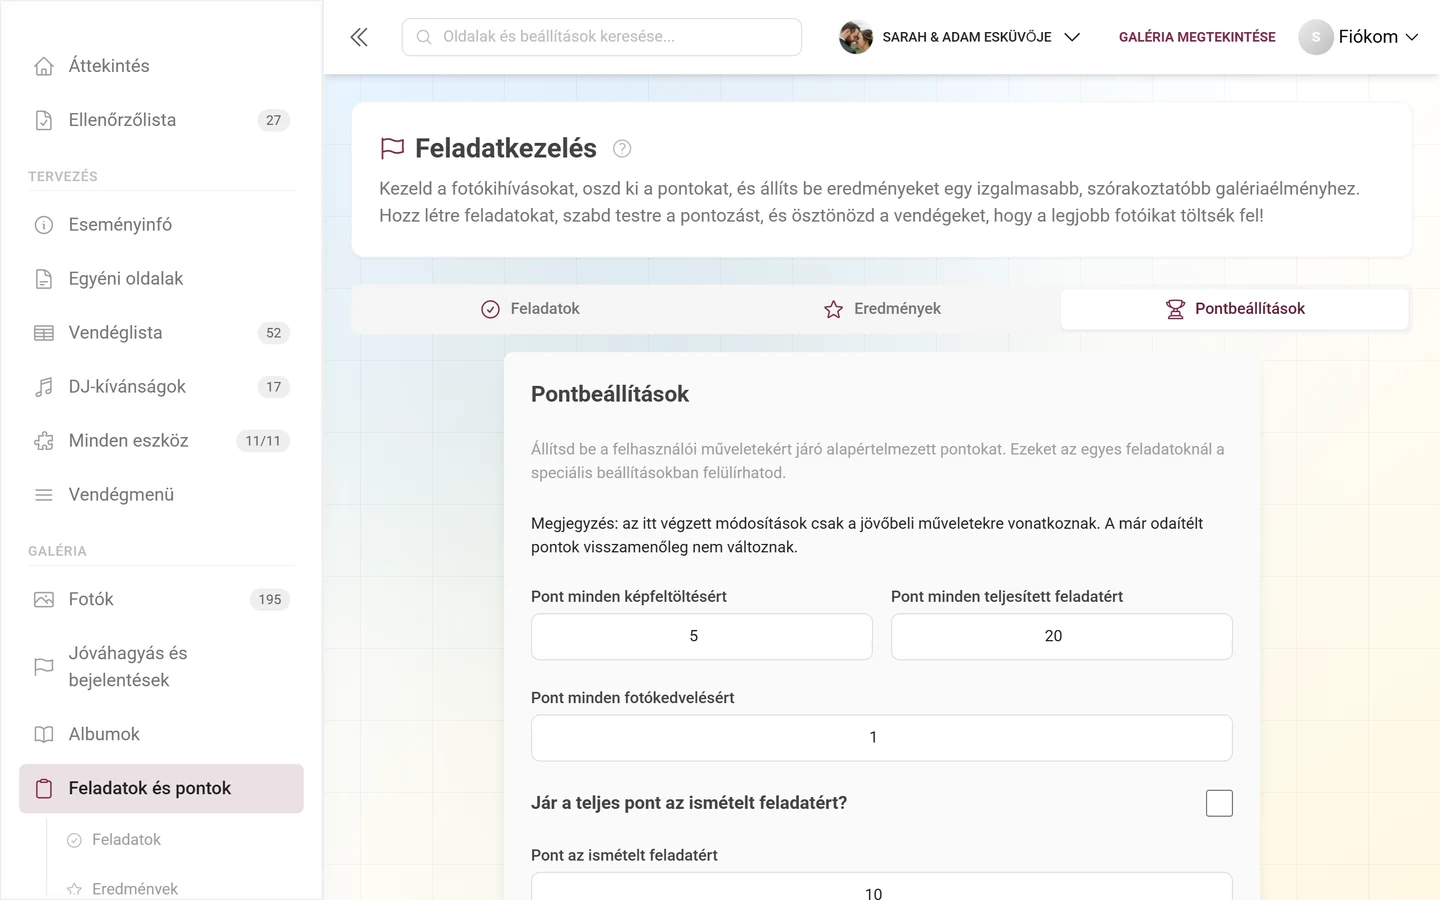Switch to the Feladatok tab
Image resolution: width=1440 pixels, height=900 pixels.
click(530, 309)
